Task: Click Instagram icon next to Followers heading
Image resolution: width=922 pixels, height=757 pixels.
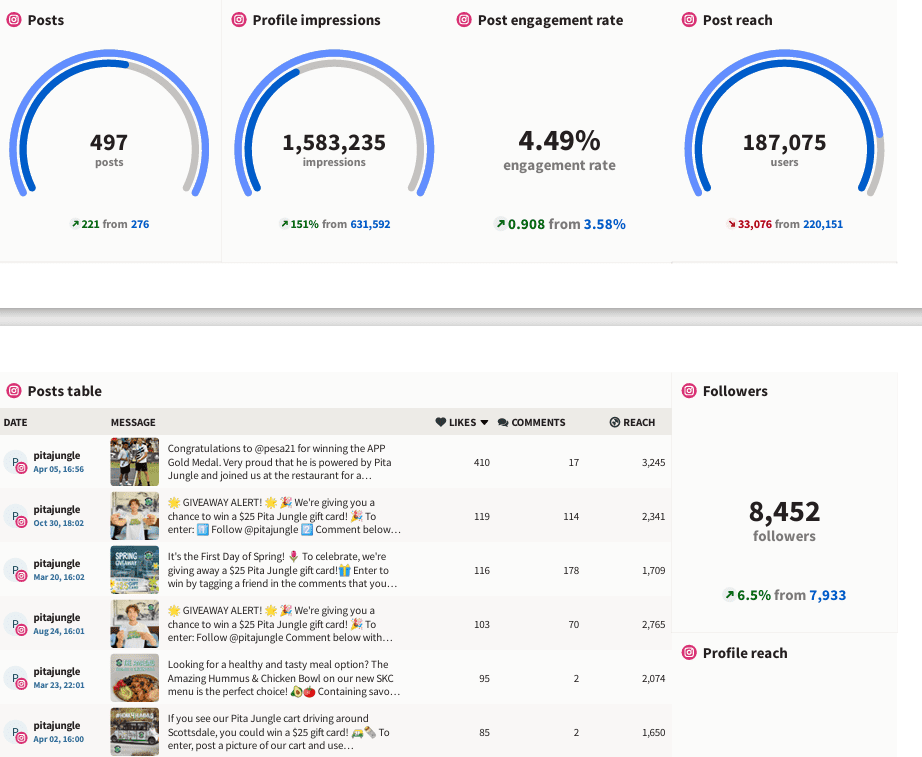Action: (689, 391)
